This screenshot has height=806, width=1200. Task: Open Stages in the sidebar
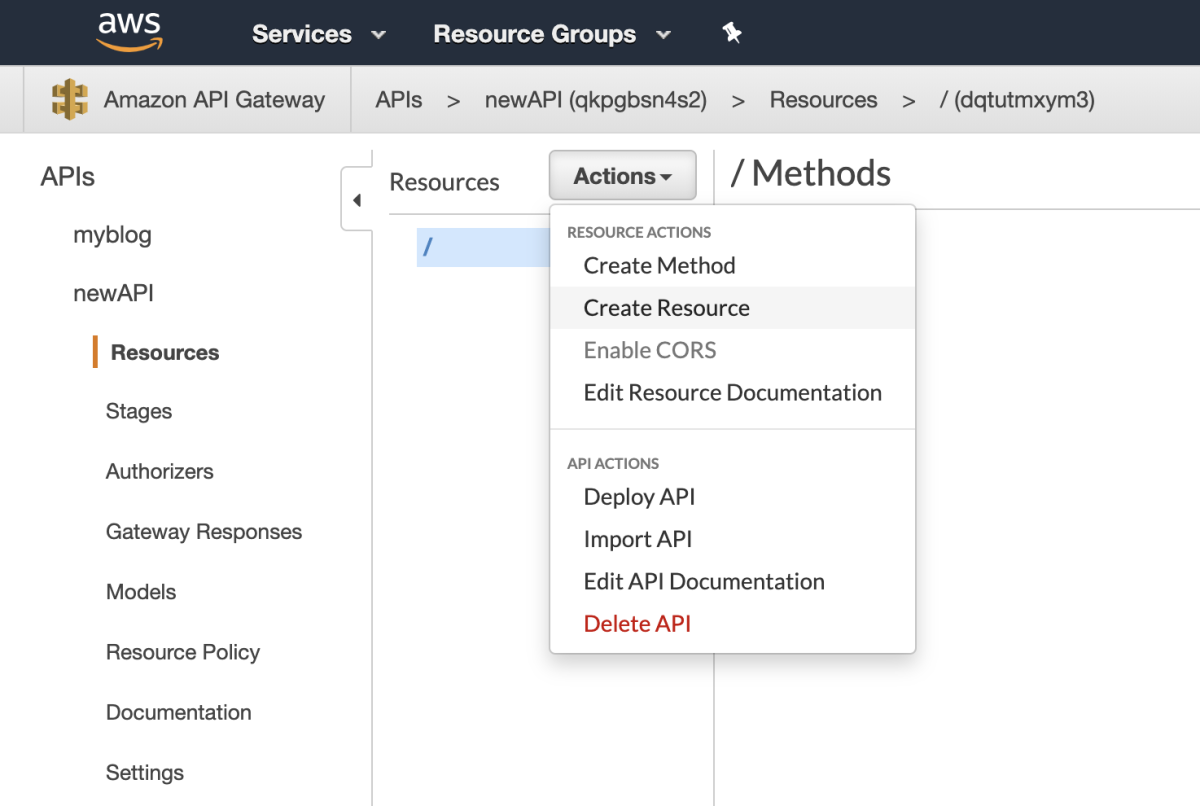(139, 412)
